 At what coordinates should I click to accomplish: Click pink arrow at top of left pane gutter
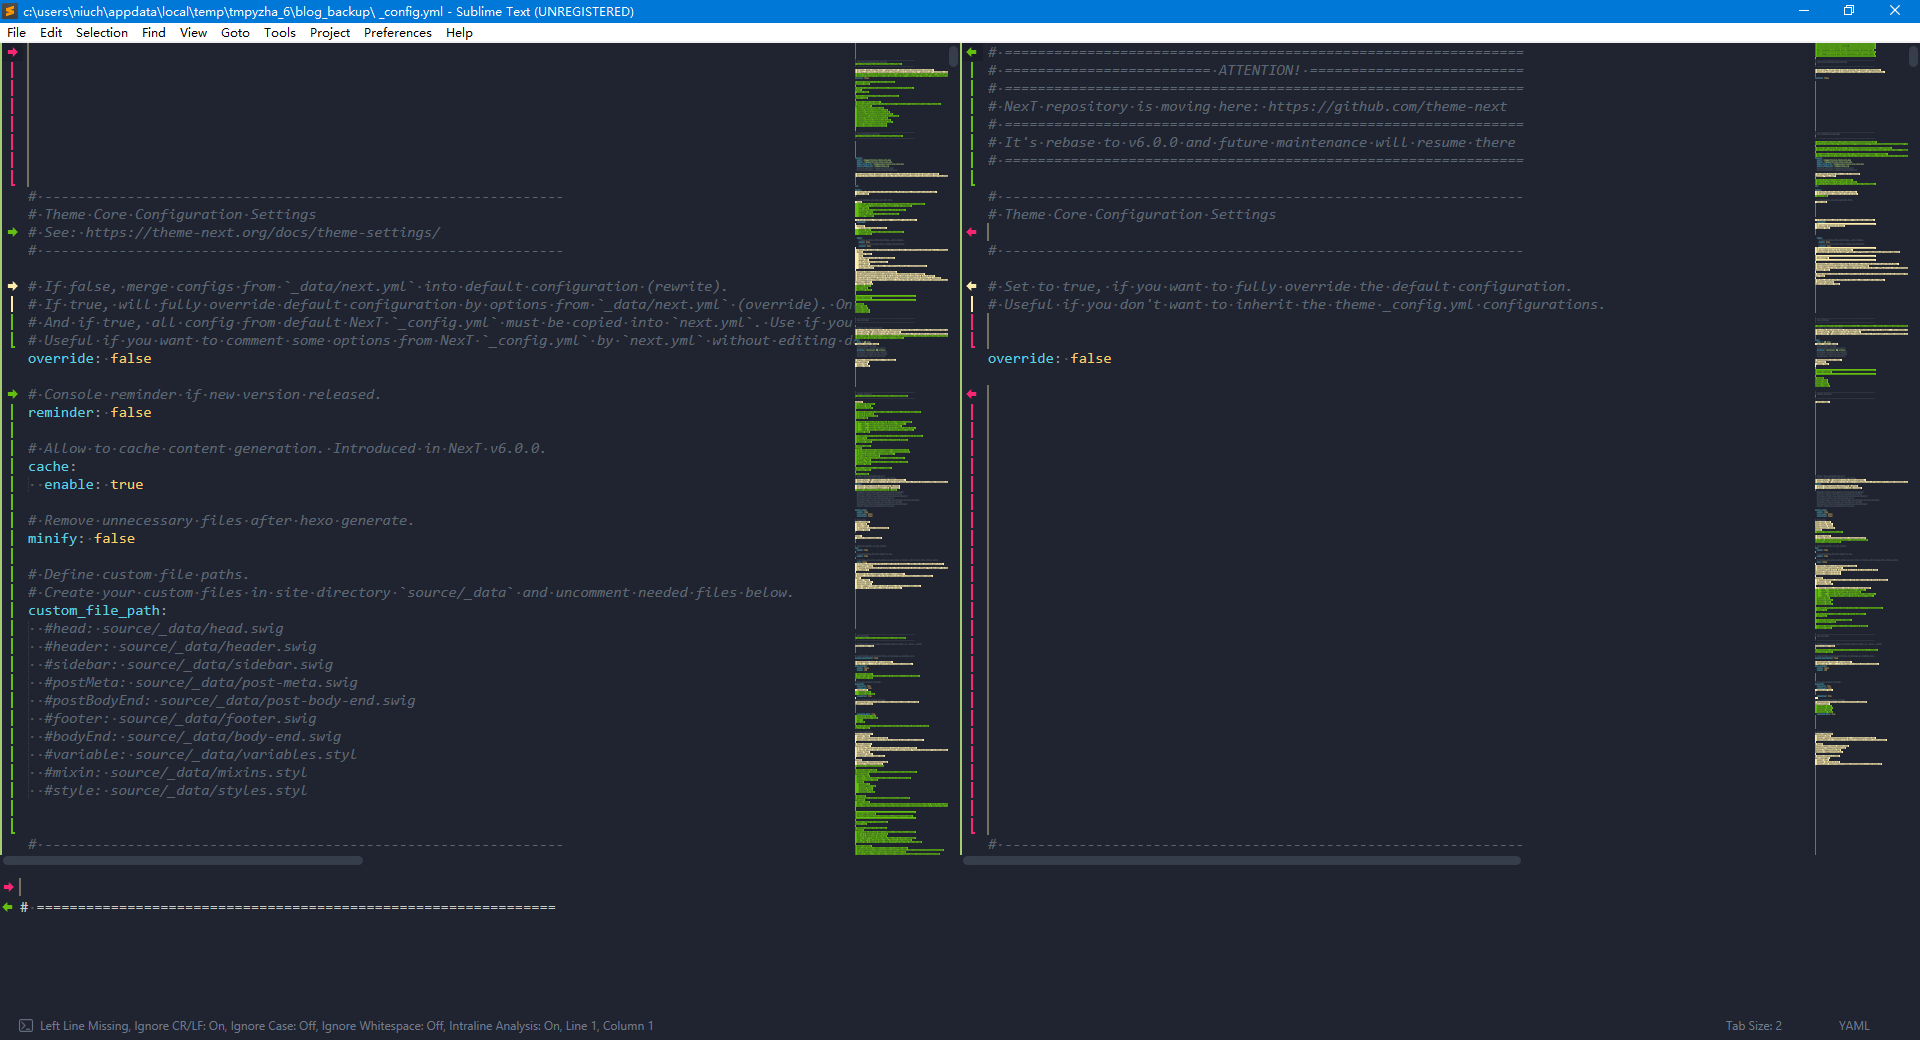12,52
